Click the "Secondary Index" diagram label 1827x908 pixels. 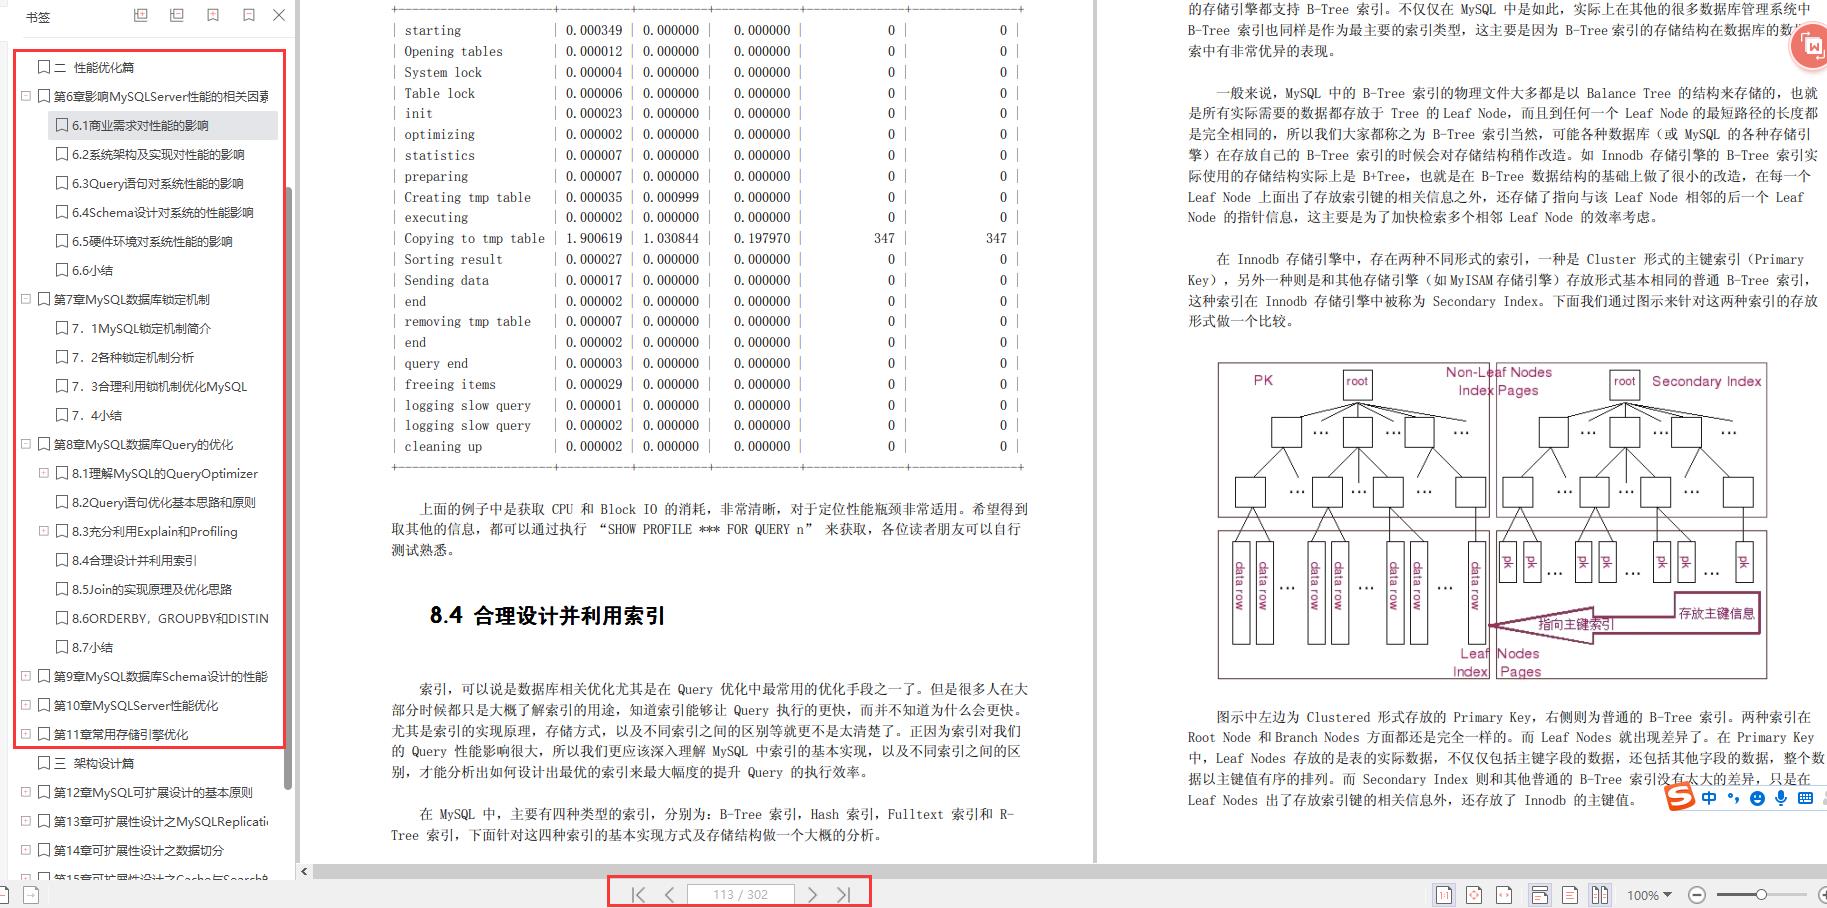click(1706, 381)
